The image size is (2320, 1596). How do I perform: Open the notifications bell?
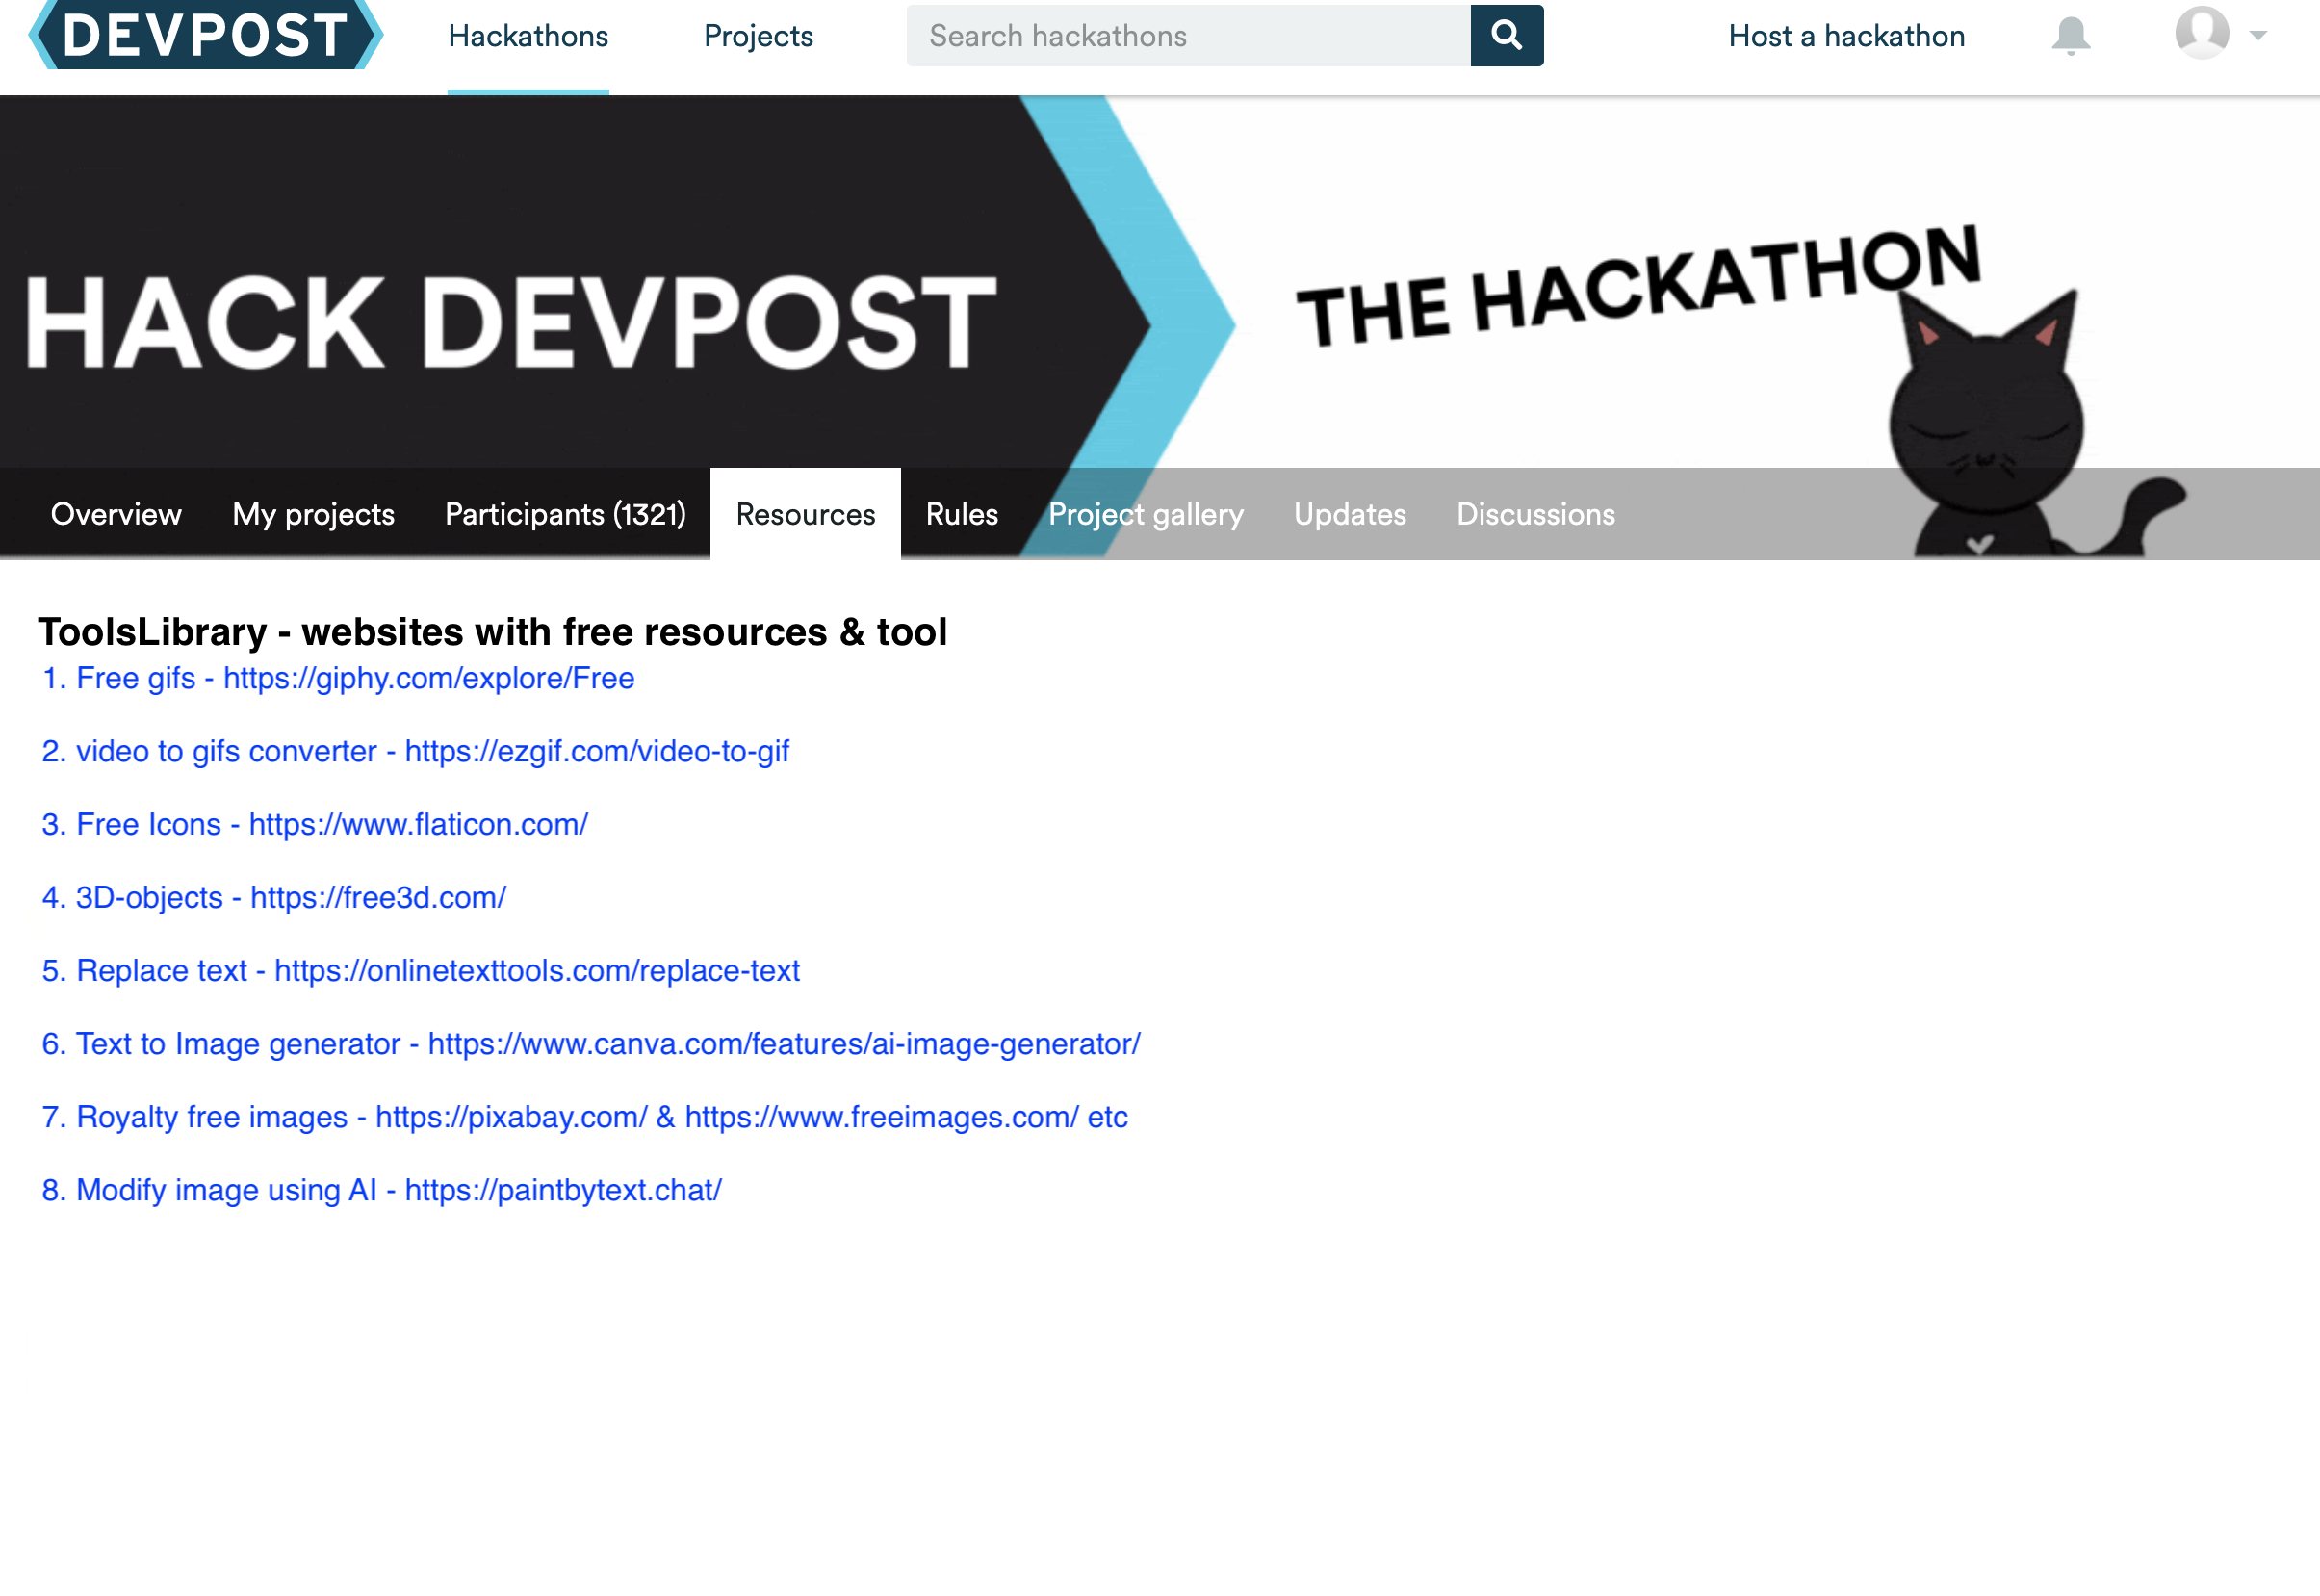click(x=2070, y=36)
